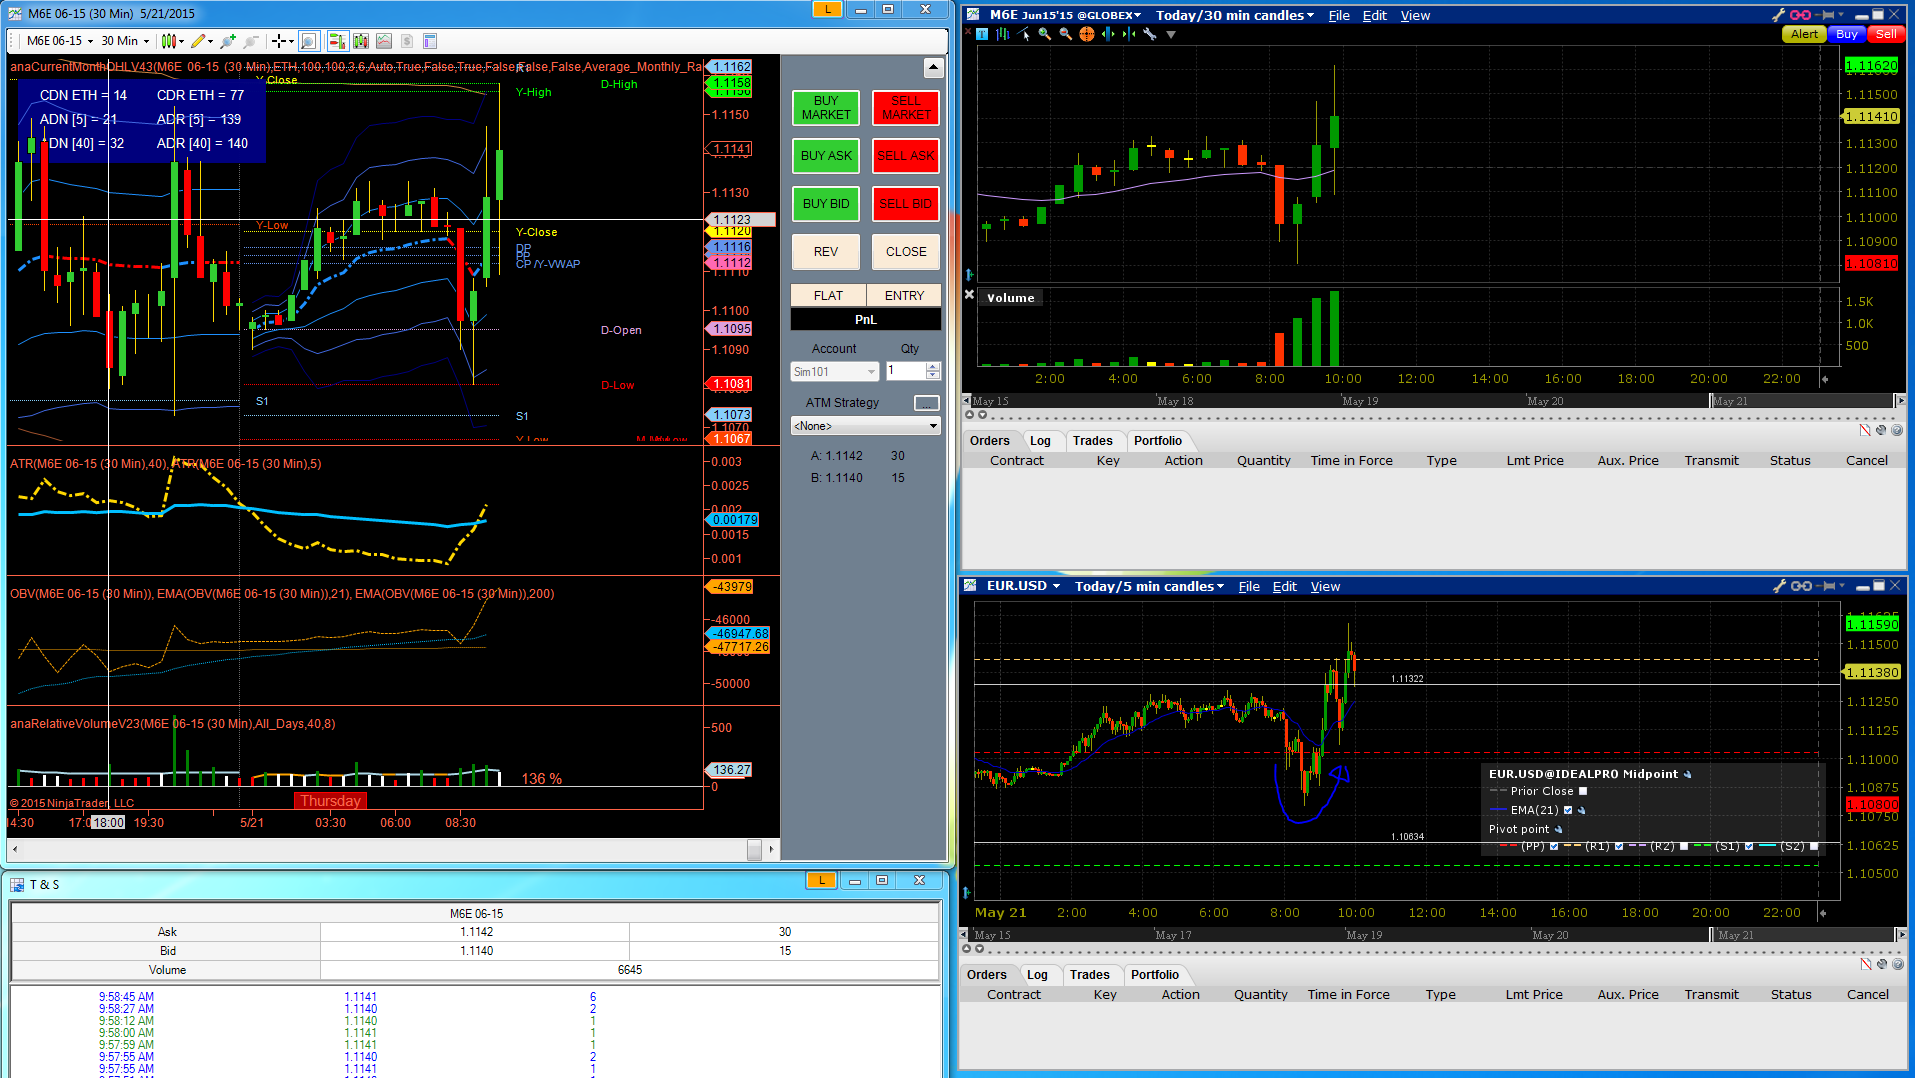Viewport: 1915px width, 1078px height.
Task: Click the ATM Strategy ellipsis box
Action: click(x=927, y=403)
